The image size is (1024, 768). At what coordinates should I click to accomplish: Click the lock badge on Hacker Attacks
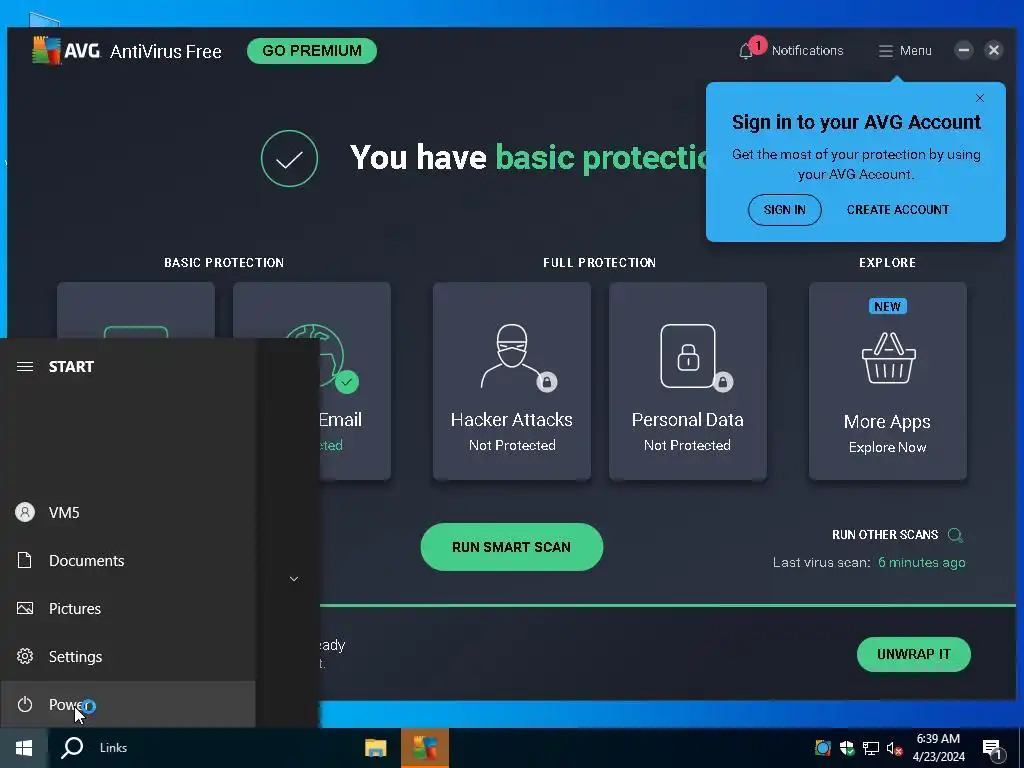(x=547, y=381)
